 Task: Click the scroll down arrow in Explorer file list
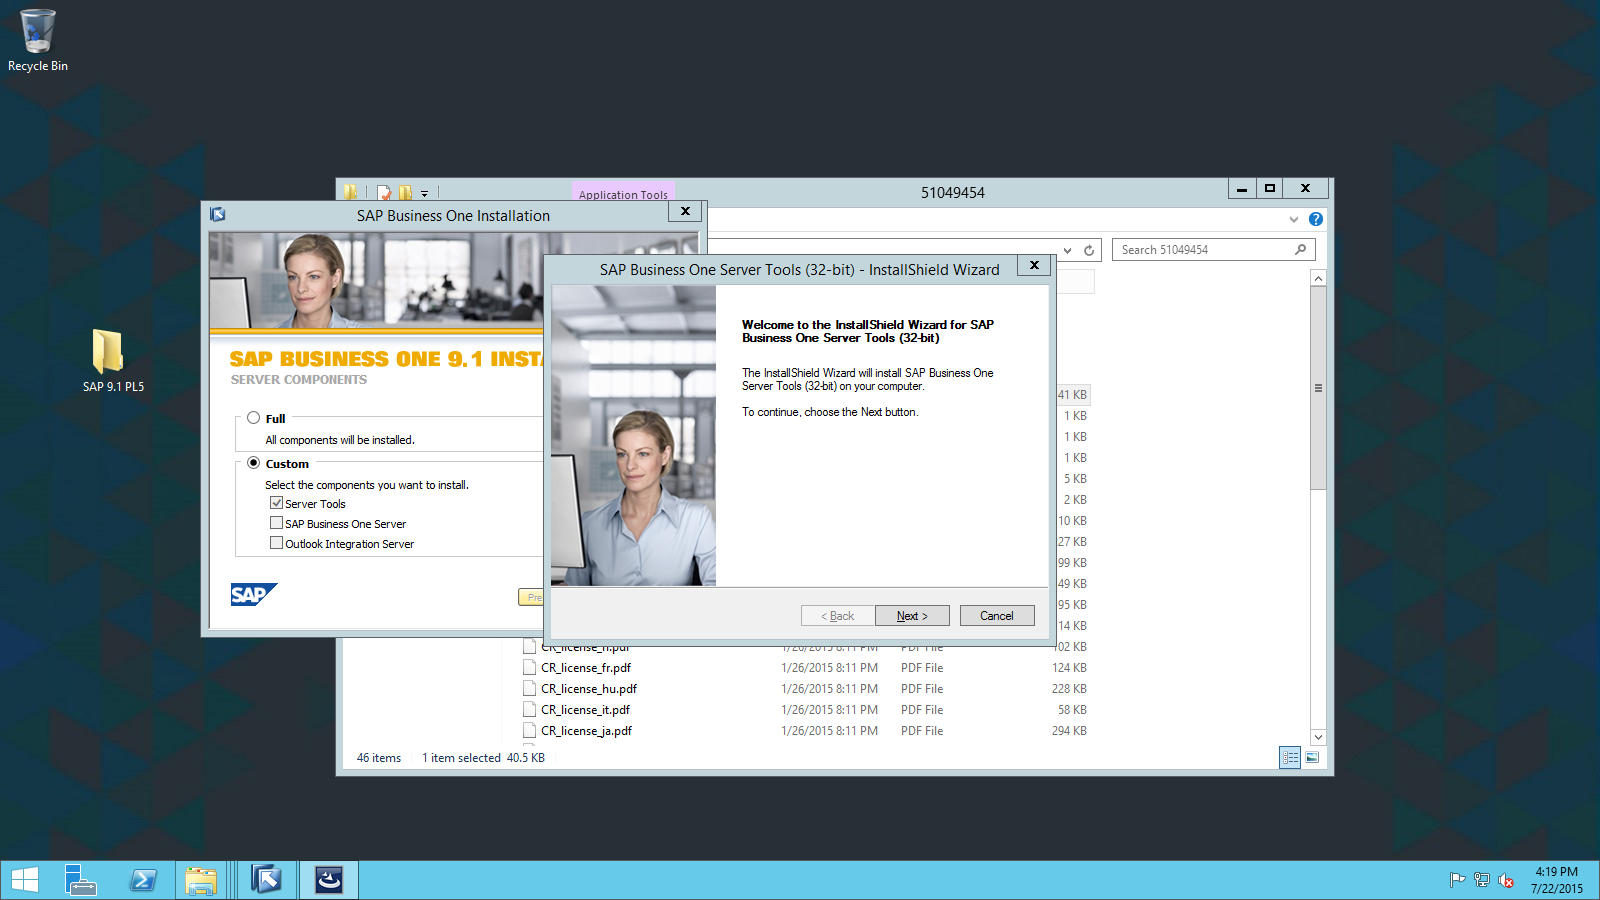(1318, 737)
